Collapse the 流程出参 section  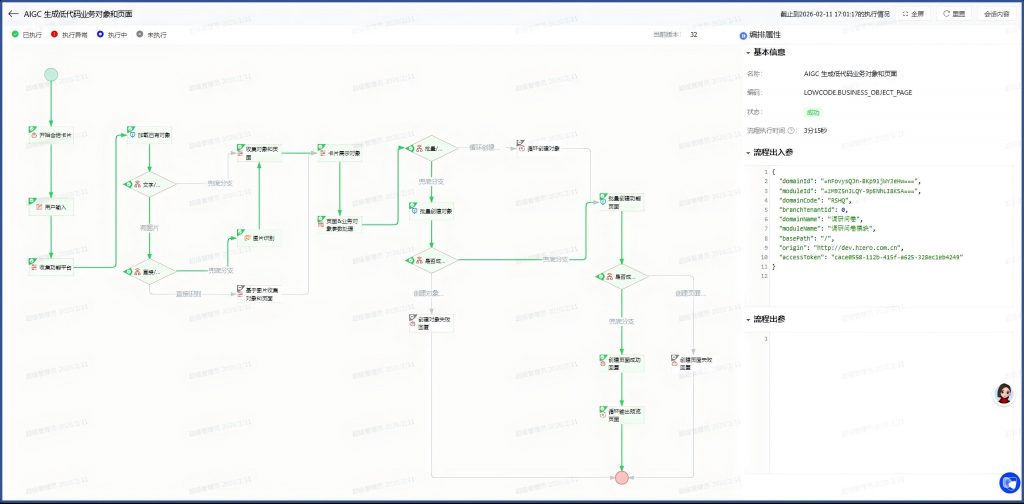coord(747,318)
